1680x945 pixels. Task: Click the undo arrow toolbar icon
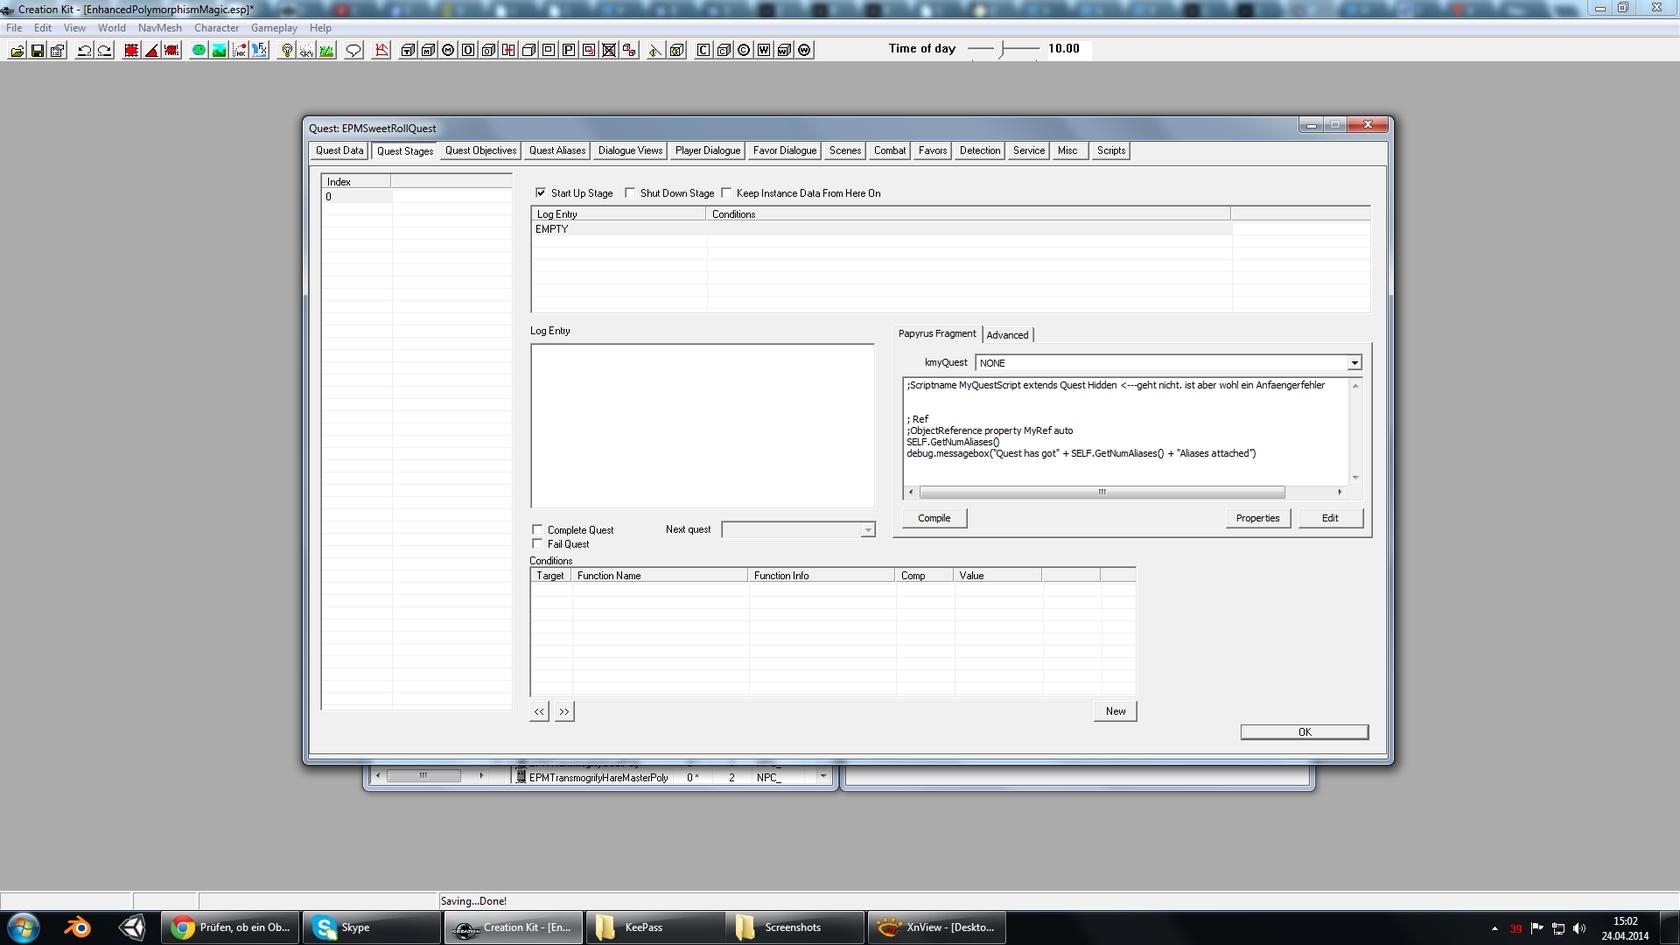point(85,50)
